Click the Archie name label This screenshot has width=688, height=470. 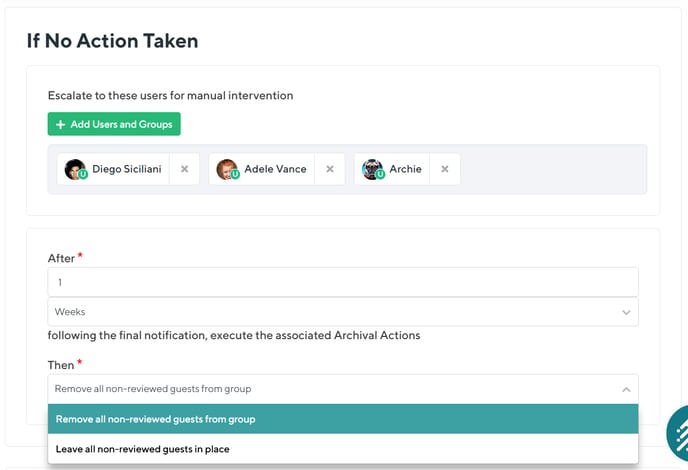pyautogui.click(x=405, y=169)
